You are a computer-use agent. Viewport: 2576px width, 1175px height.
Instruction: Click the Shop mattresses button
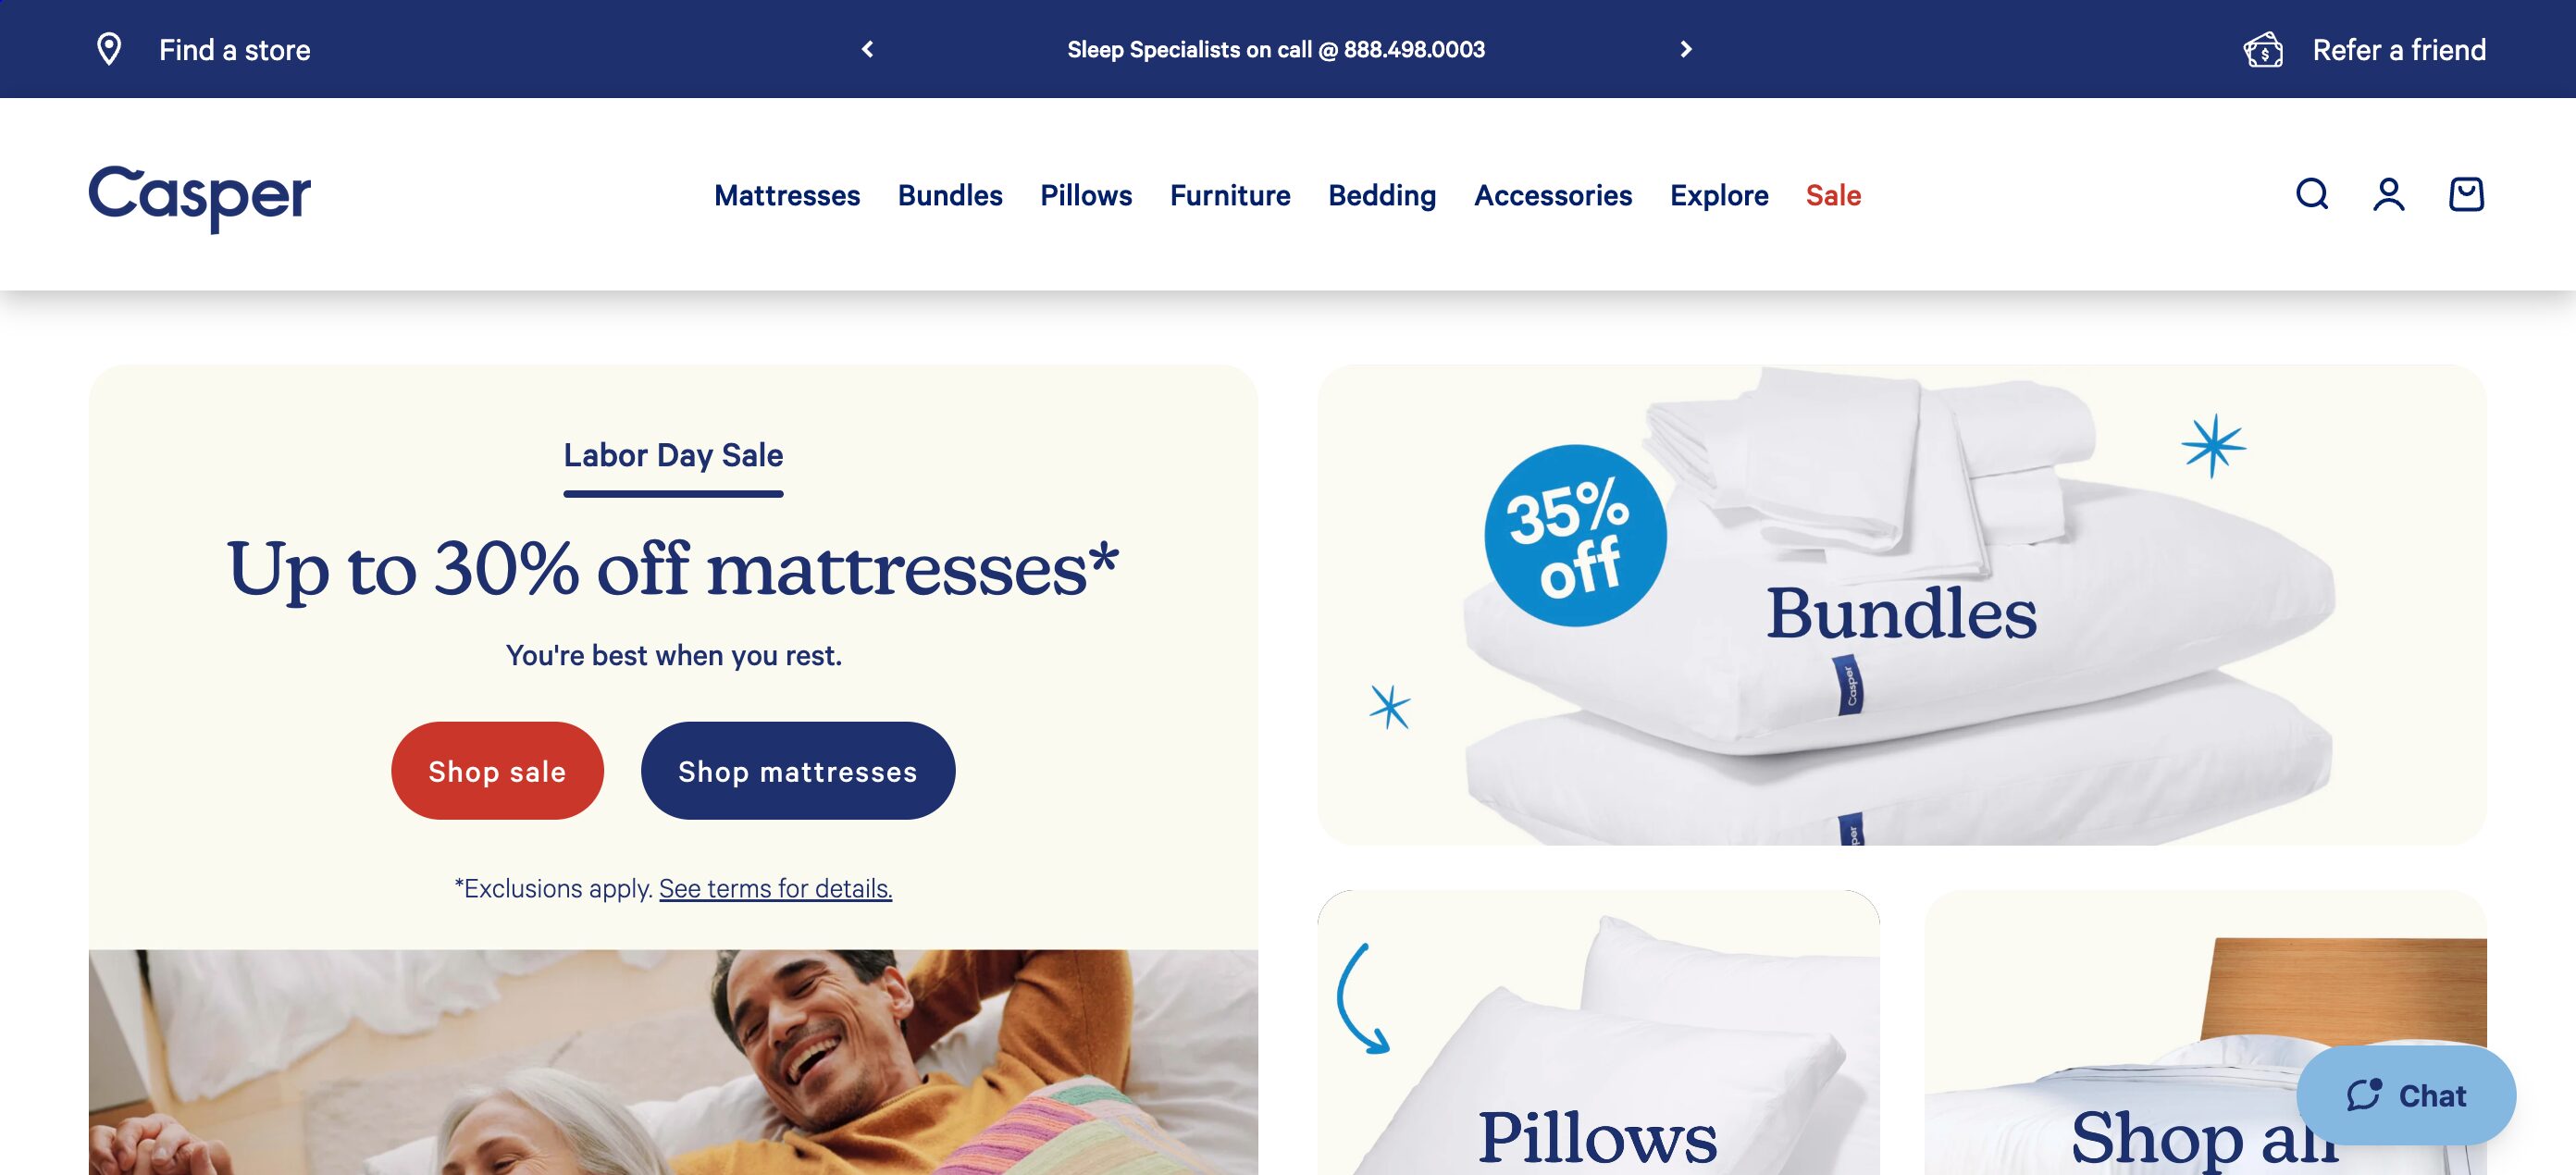[798, 771]
